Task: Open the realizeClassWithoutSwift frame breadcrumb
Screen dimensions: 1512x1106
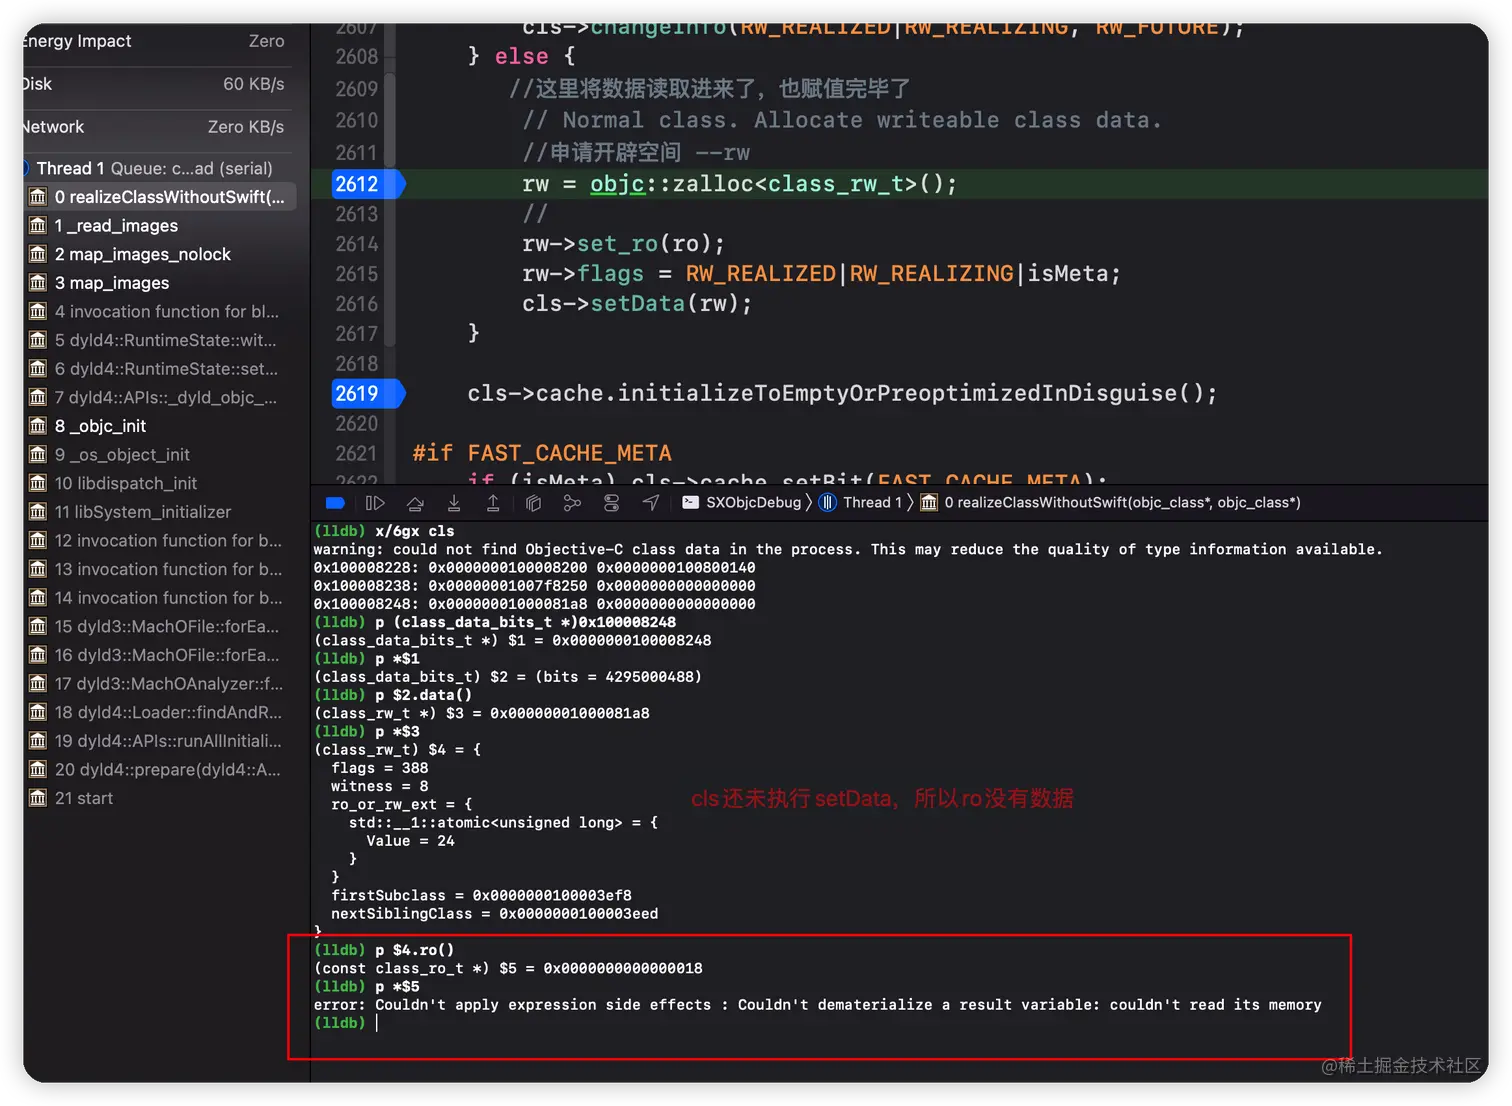Action: (1110, 503)
